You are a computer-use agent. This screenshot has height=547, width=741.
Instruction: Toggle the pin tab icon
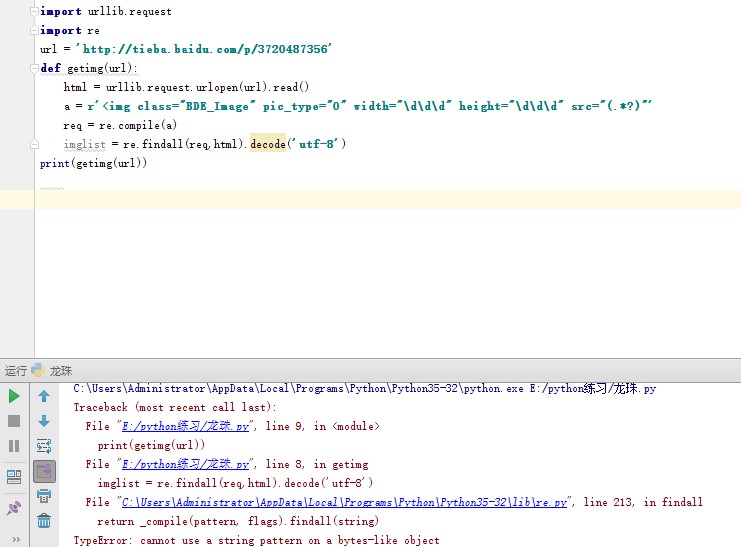click(x=14, y=508)
